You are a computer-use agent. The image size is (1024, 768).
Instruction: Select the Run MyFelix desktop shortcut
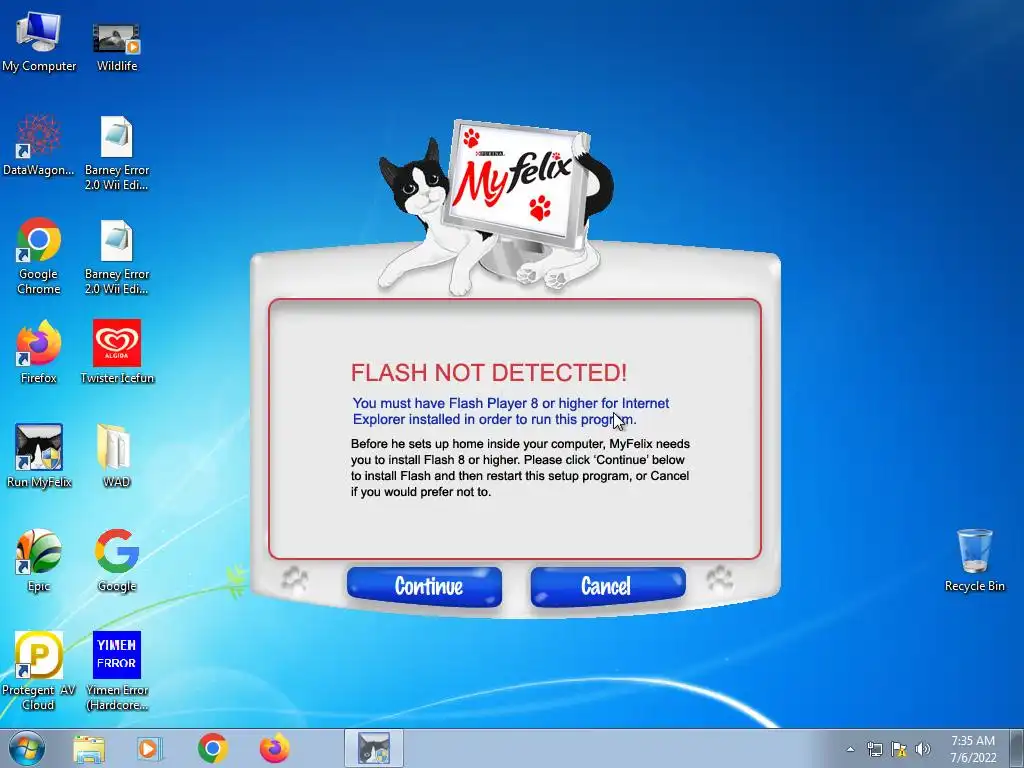coord(39,456)
